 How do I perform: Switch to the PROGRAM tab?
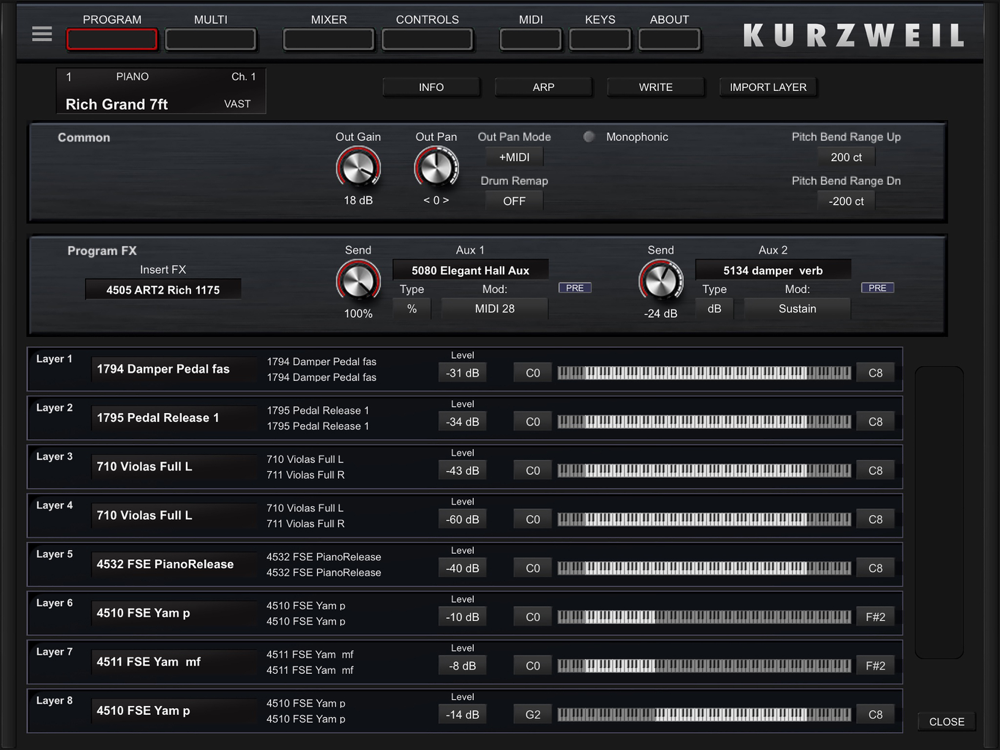point(112,40)
